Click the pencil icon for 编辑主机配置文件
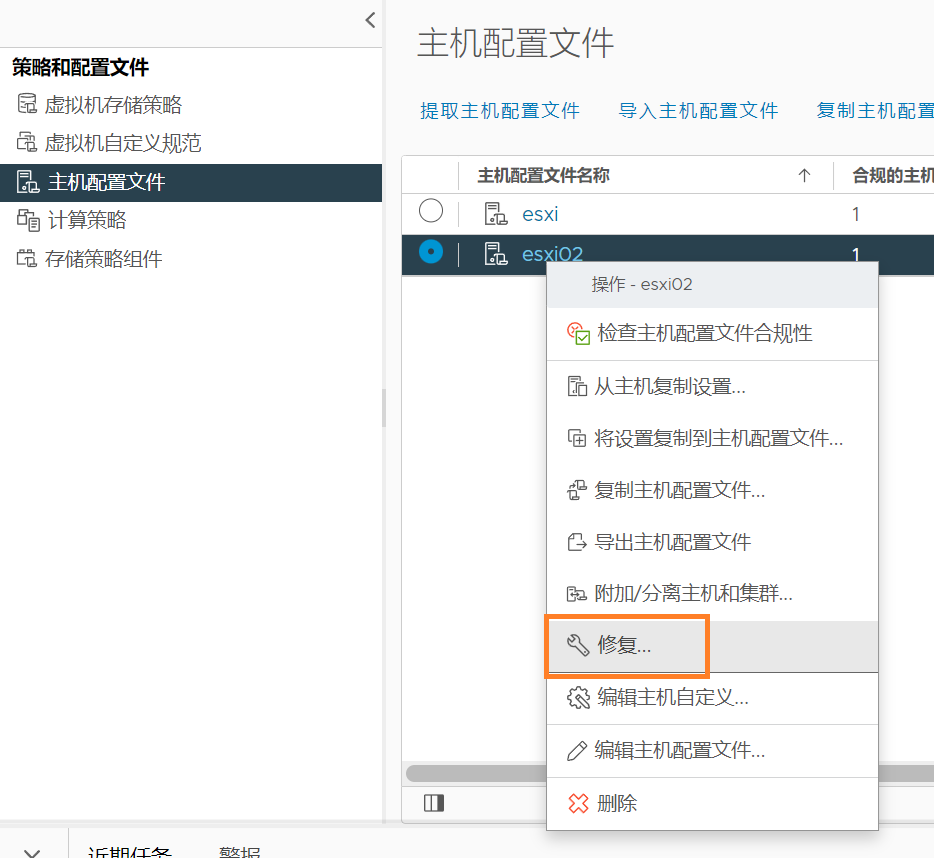The width and height of the screenshot is (934, 858). [577, 751]
